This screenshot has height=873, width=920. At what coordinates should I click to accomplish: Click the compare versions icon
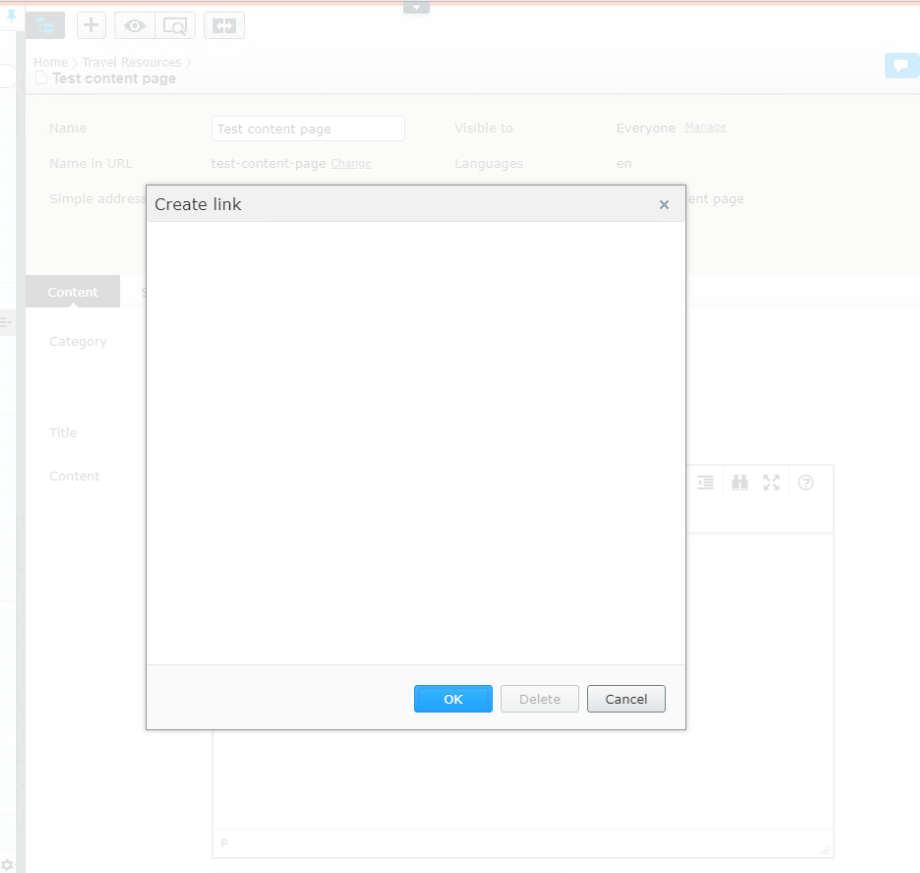223,25
